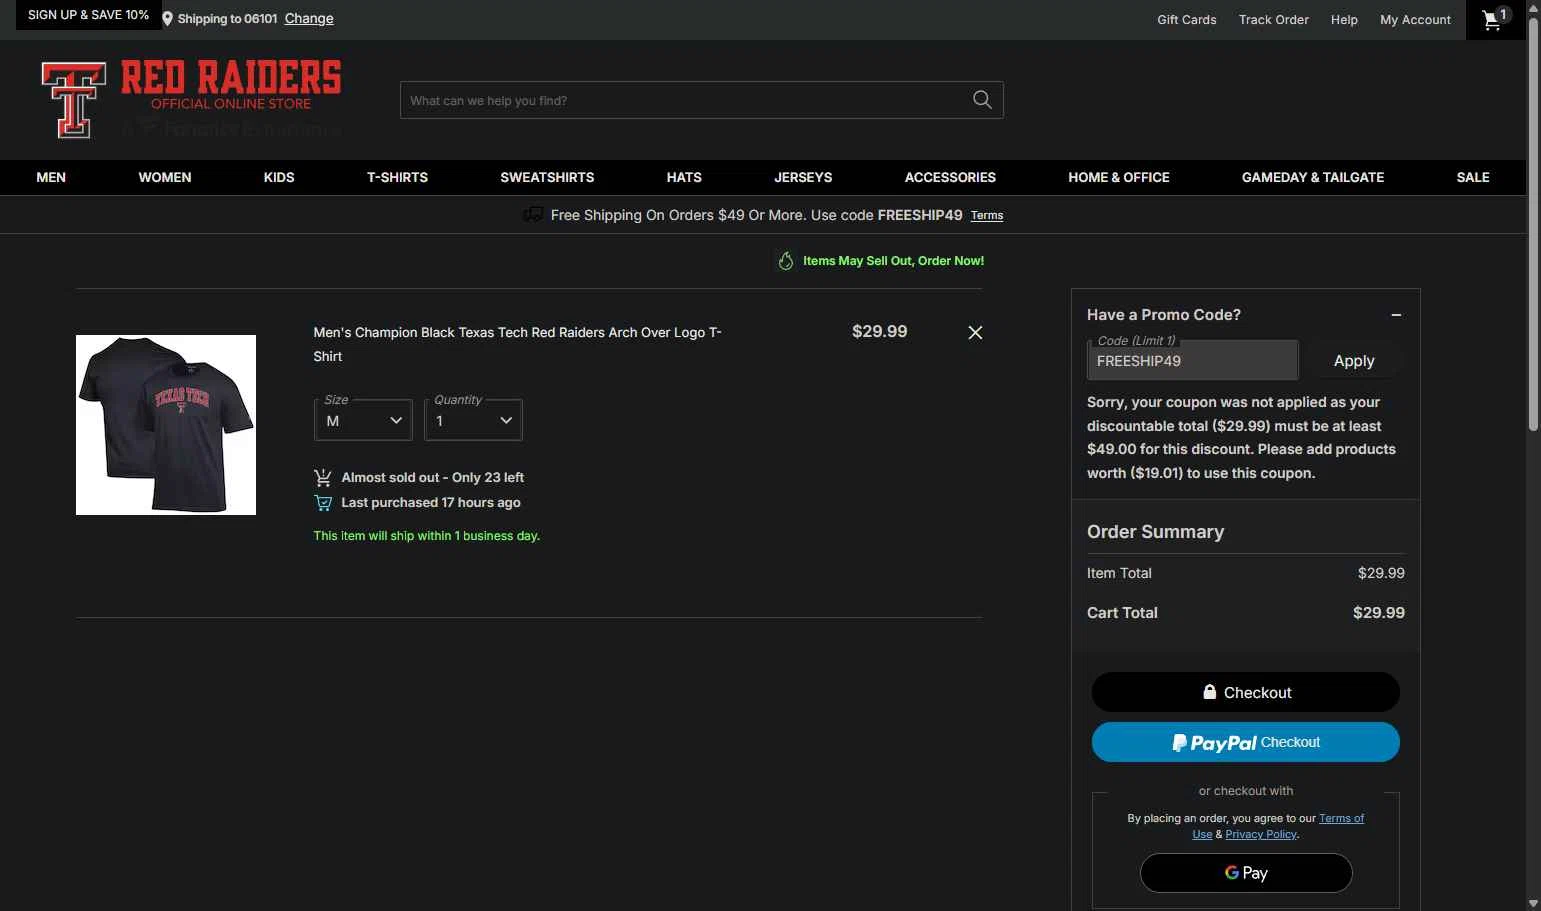Open the Champion Arch Over Logo T-Shirt title

click(x=517, y=344)
